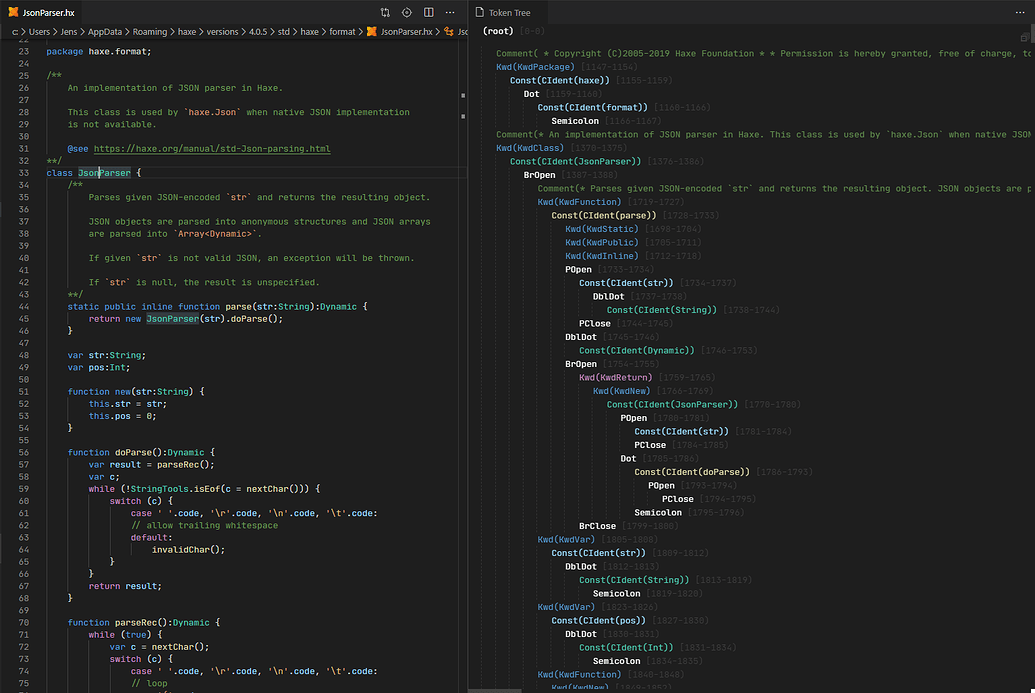Image resolution: width=1035 pixels, height=693 pixels.
Task: Open the haxe.org std-Json-parsing manual link
Action: [x=211, y=149]
